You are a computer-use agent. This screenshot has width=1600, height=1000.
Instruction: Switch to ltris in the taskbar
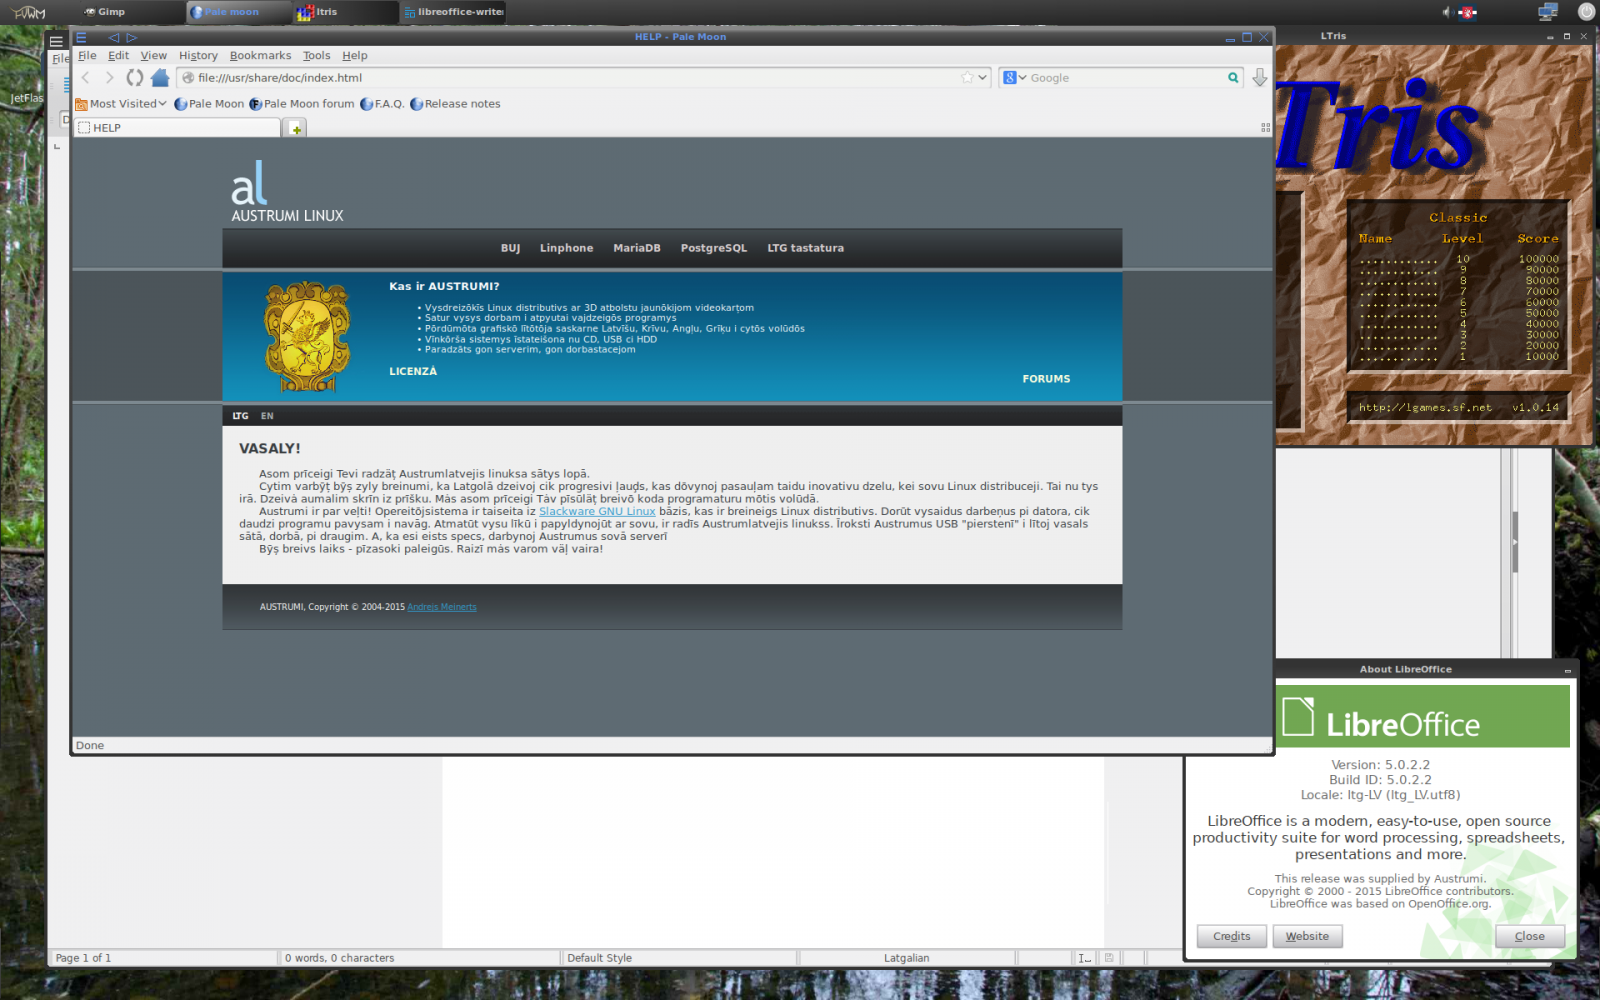345,12
